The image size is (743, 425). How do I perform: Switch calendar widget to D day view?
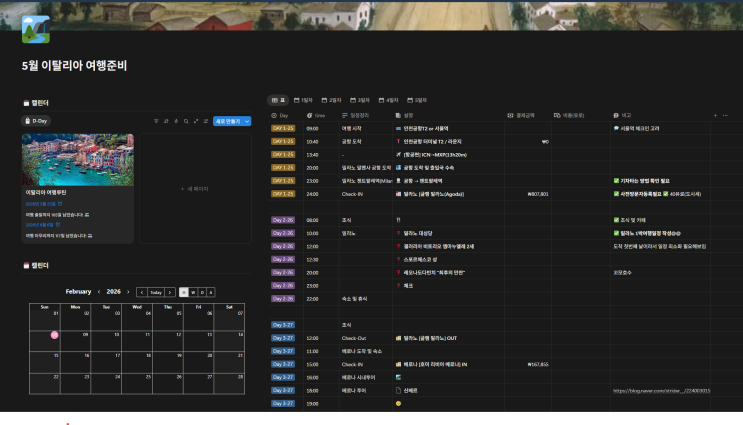click(202, 292)
